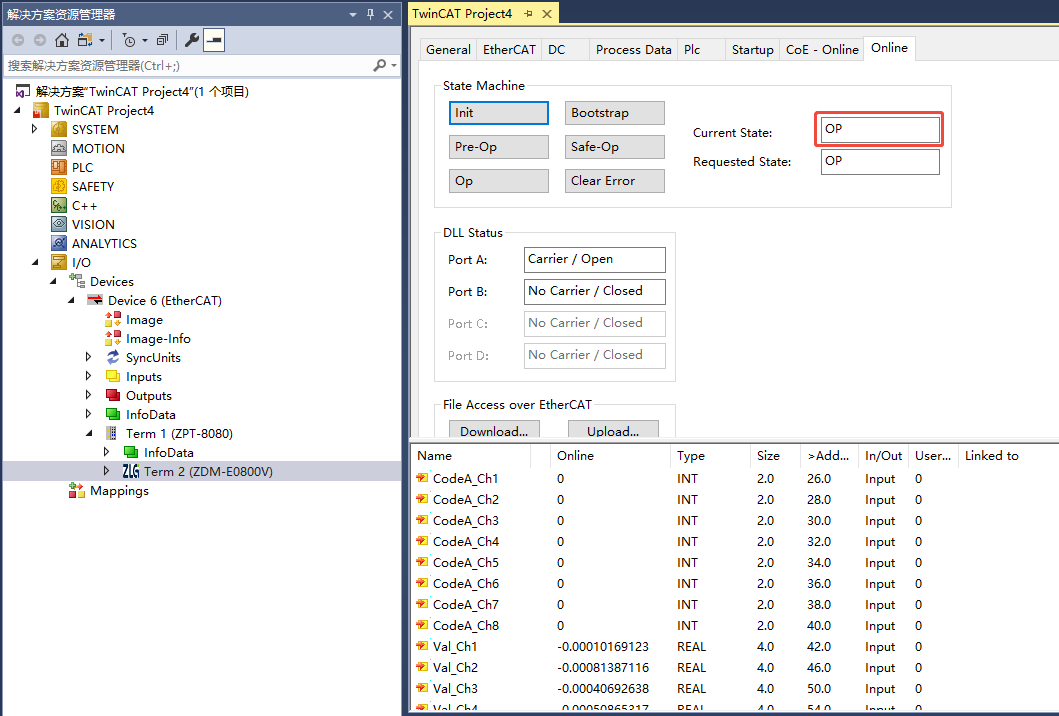This screenshot has width=1059, height=716.
Task: Click the Clear Error button
Action: pyautogui.click(x=614, y=181)
